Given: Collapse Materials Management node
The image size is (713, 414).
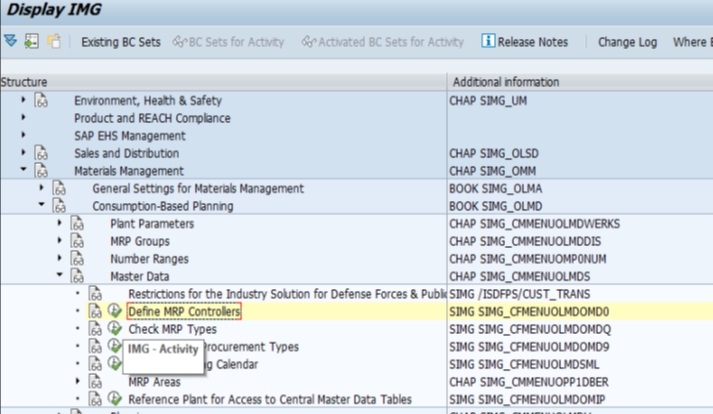Looking at the screenshot, I should [x=23, y=169].
